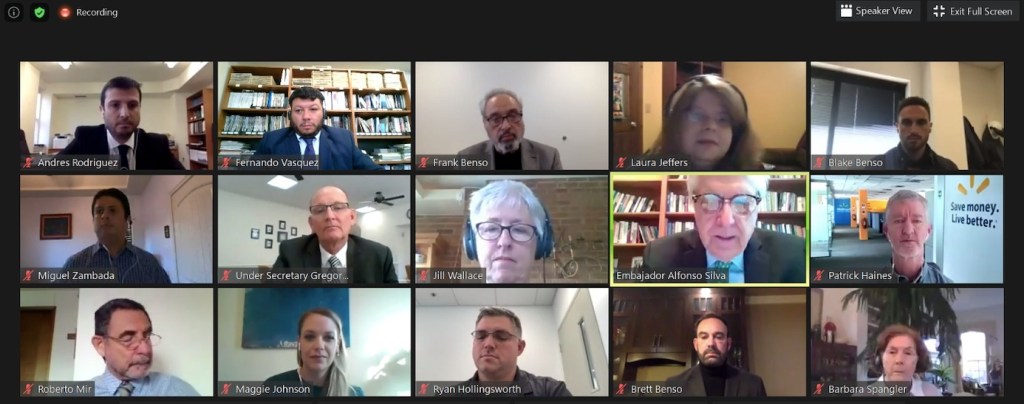Select Maggie Johnson's video tile
Screen dimensions: 1024x404
point(314,342)
